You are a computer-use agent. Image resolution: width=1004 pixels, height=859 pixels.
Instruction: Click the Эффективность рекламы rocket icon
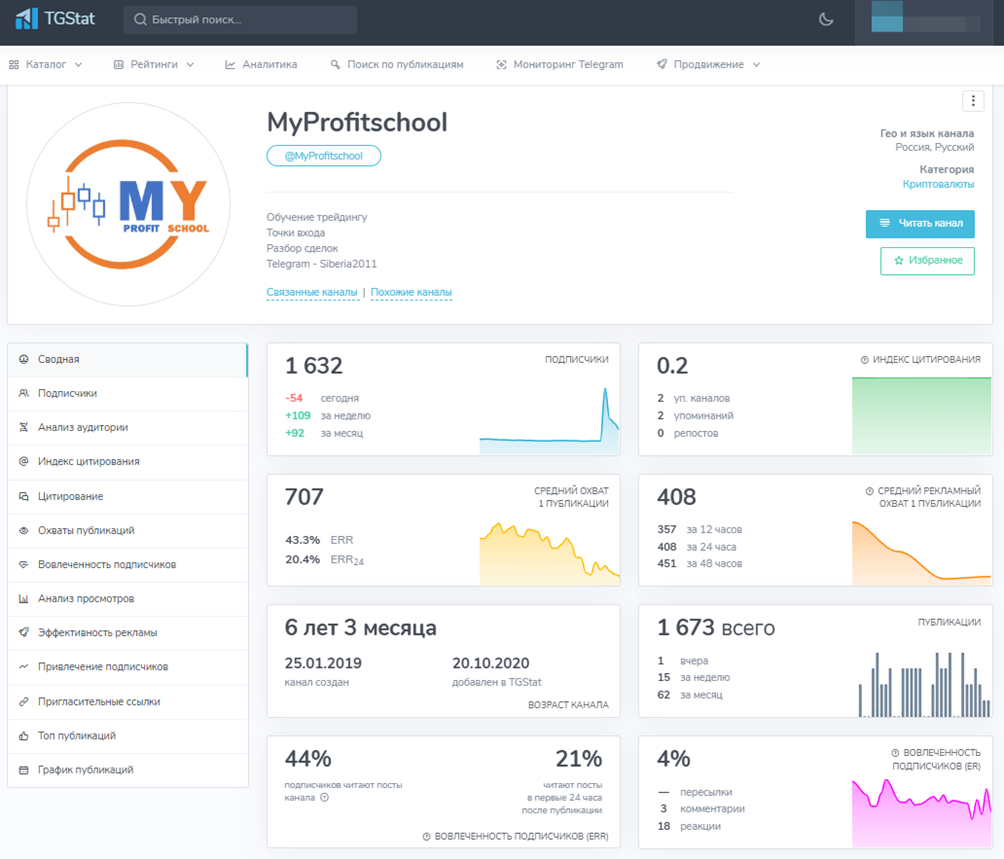pos(24,632)
